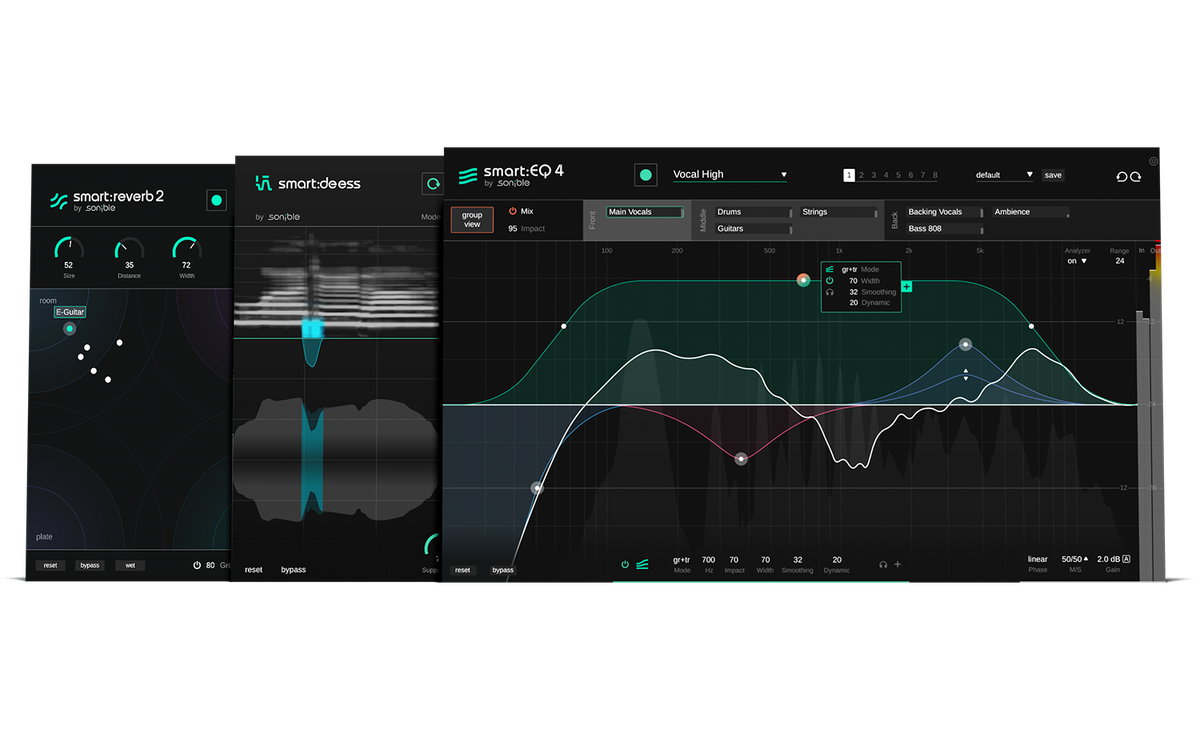
Task: Select the Guitars track in Middle
Action: tap(754, 229)
